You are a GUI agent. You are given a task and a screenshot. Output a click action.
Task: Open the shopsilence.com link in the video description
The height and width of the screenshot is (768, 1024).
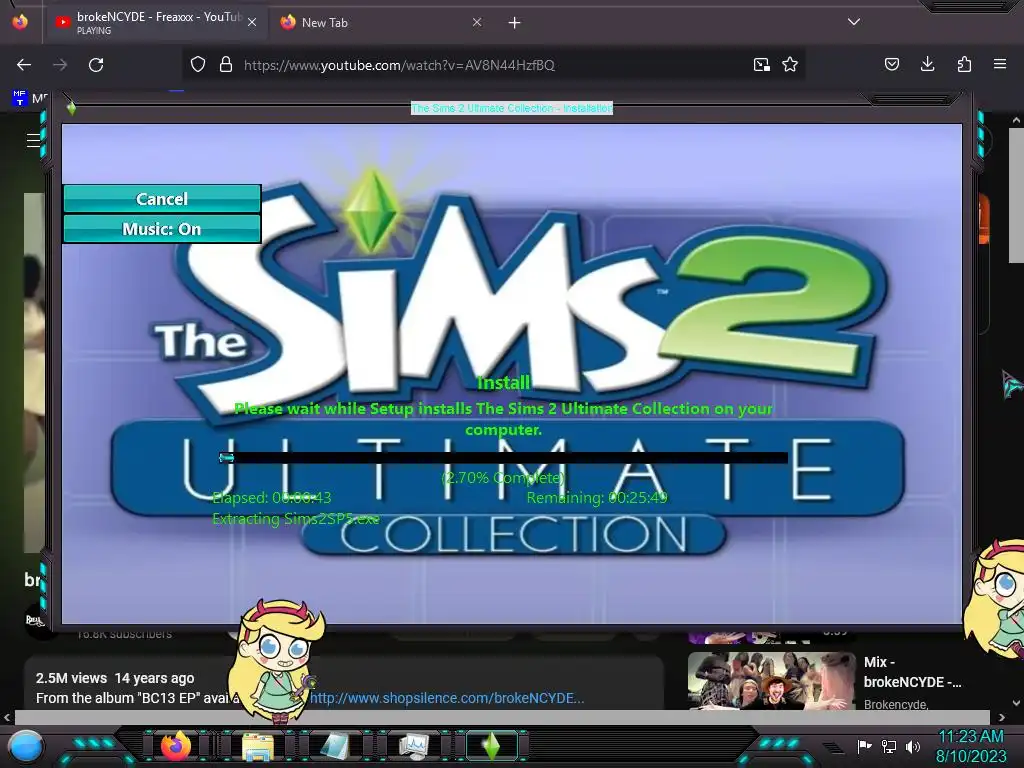pos(447,698)
